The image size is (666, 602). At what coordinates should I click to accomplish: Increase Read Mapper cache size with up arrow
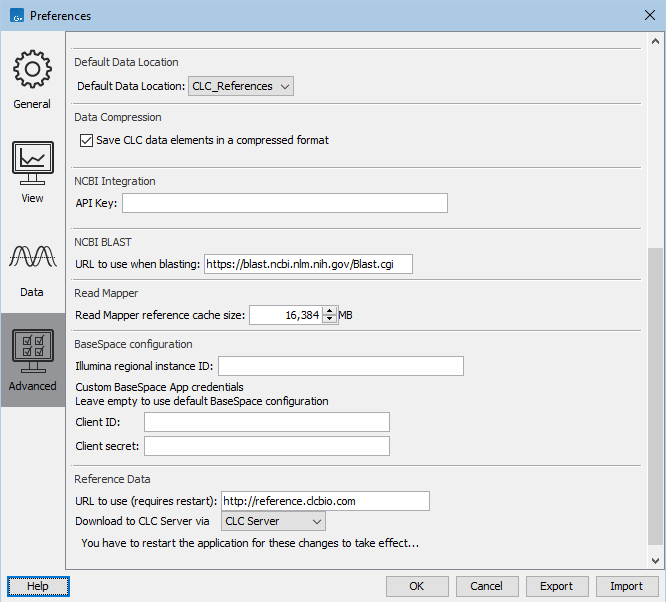tap(329, 311)
